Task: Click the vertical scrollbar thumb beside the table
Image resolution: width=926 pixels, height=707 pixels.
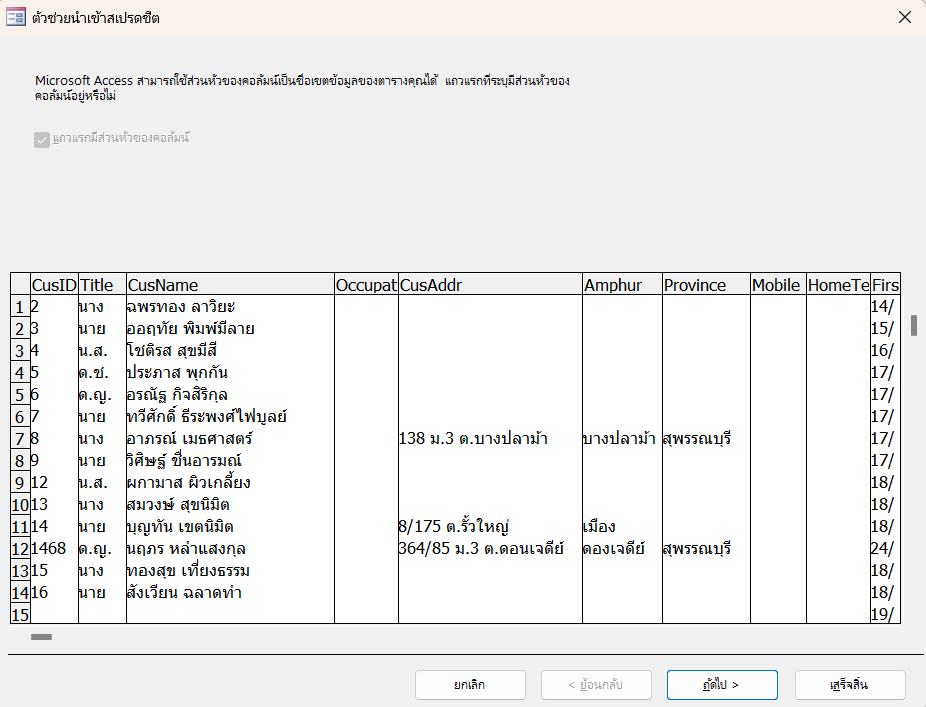Action: 914,326
